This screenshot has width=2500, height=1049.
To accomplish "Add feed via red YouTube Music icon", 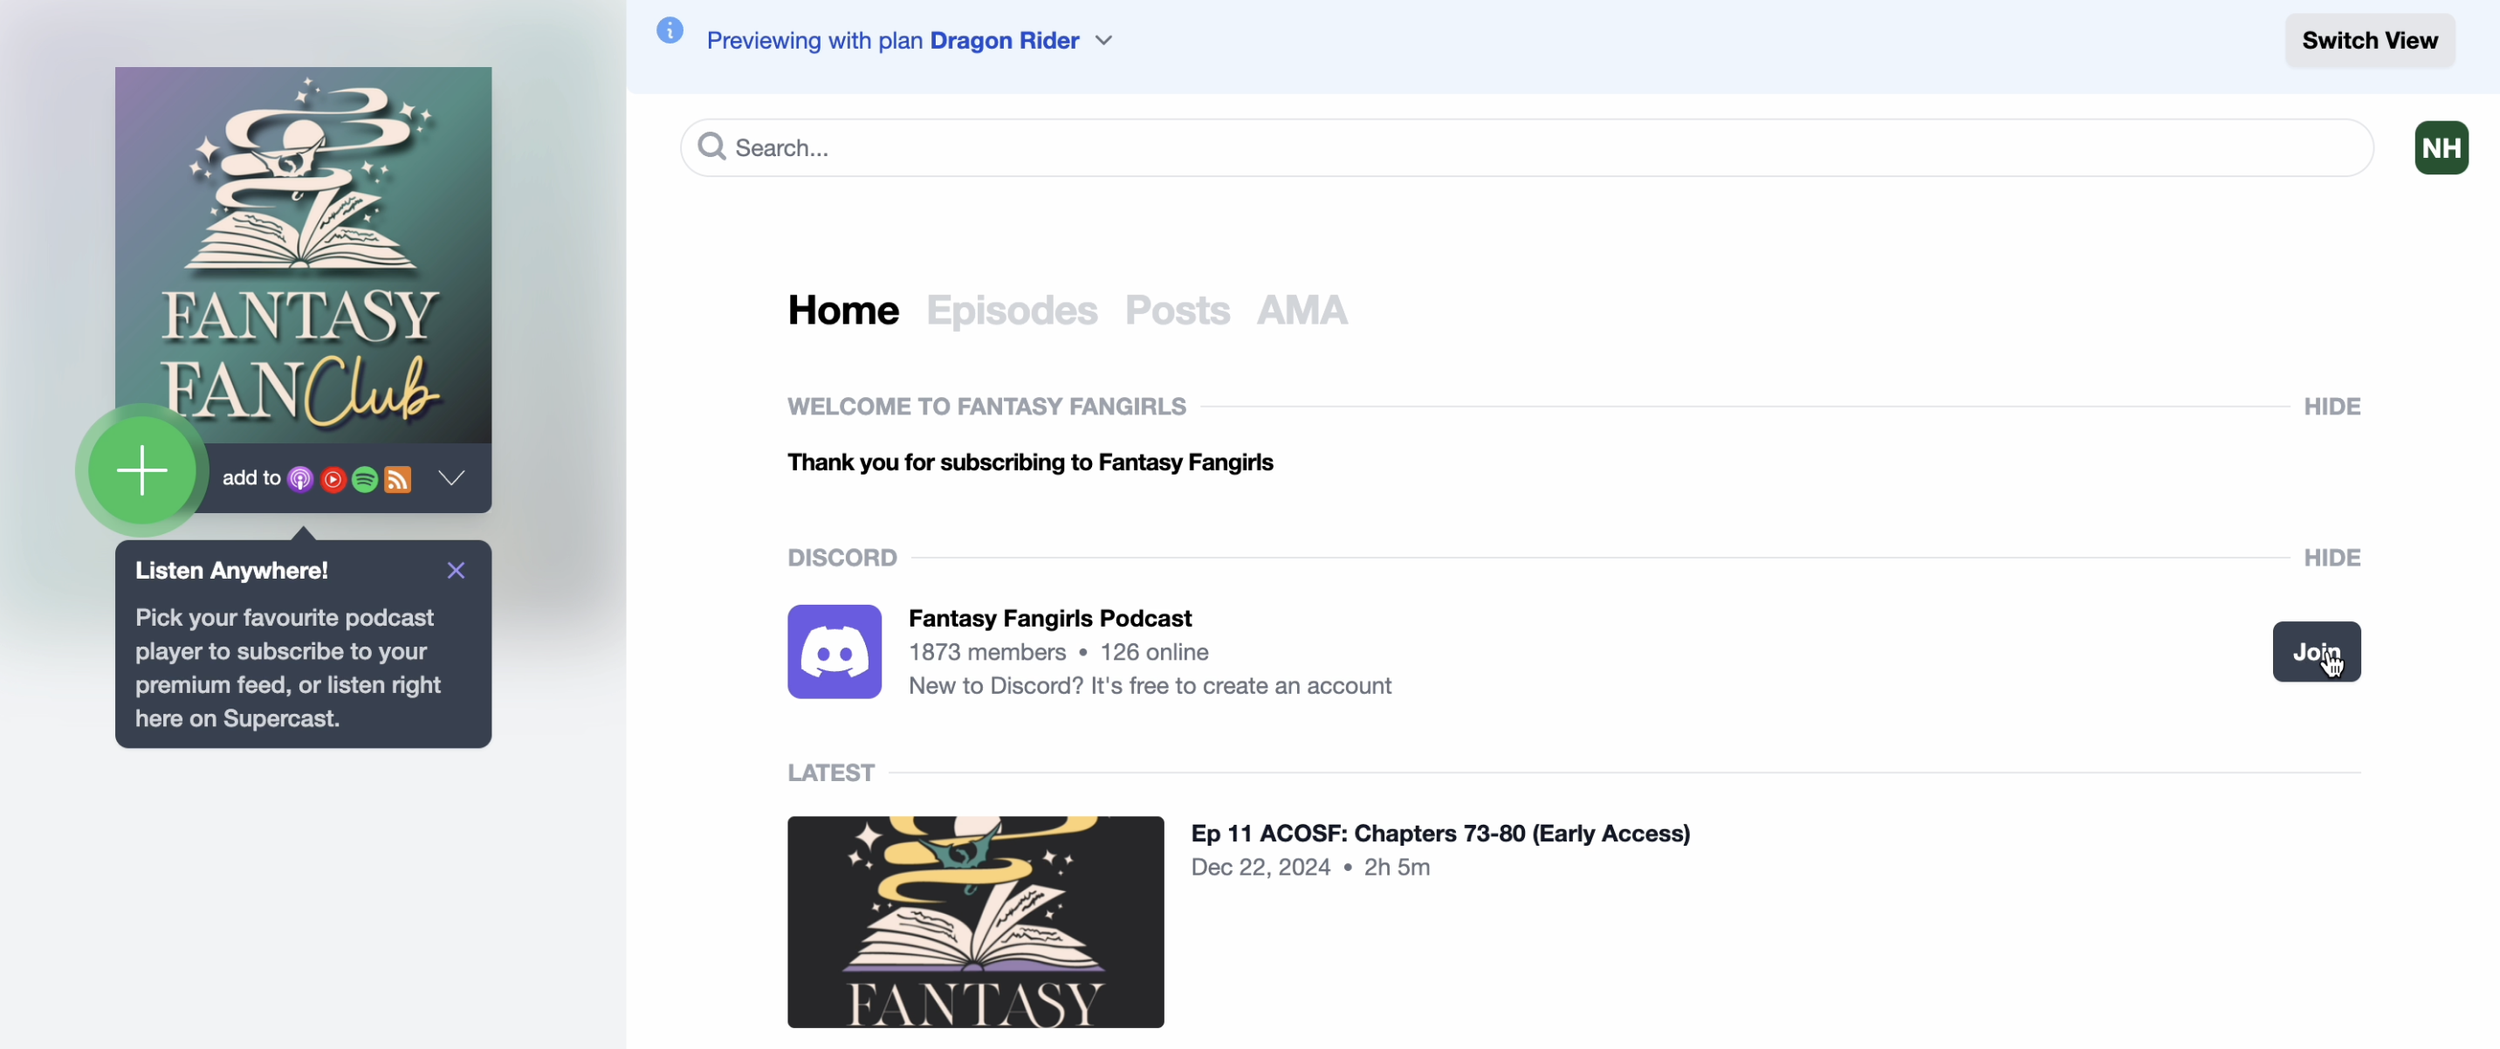I will click(x=333, y=479).
